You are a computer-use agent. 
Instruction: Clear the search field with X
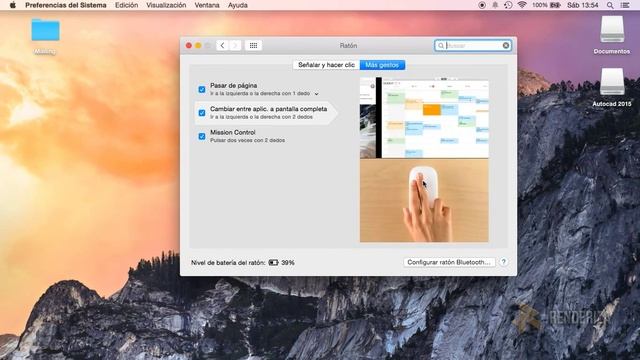click(506, 45)
